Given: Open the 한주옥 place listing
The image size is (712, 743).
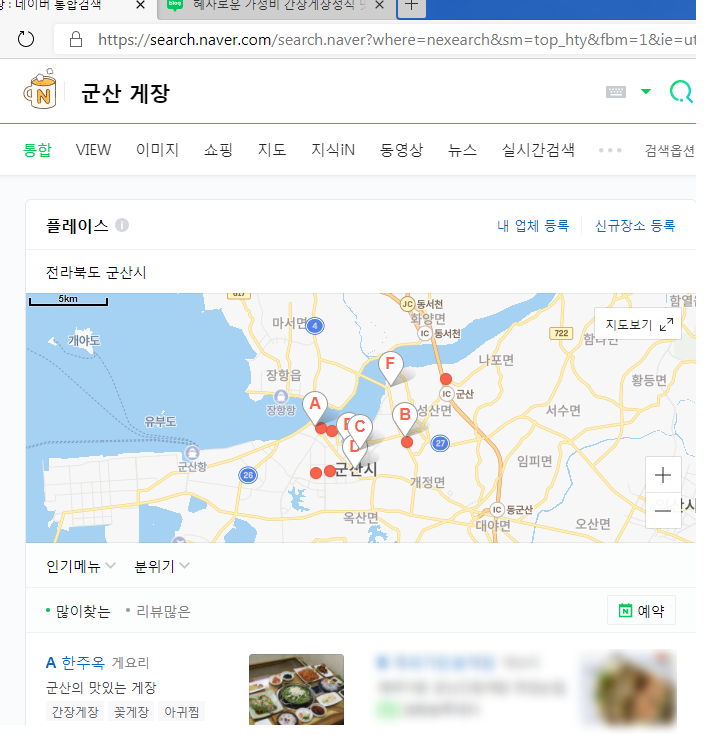Looking at the screenshot, I should (83, 662).
